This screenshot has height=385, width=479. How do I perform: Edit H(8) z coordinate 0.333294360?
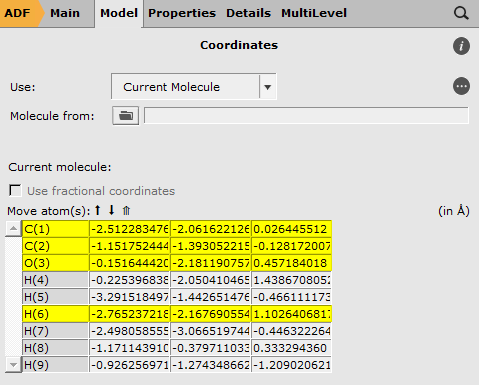291,348
